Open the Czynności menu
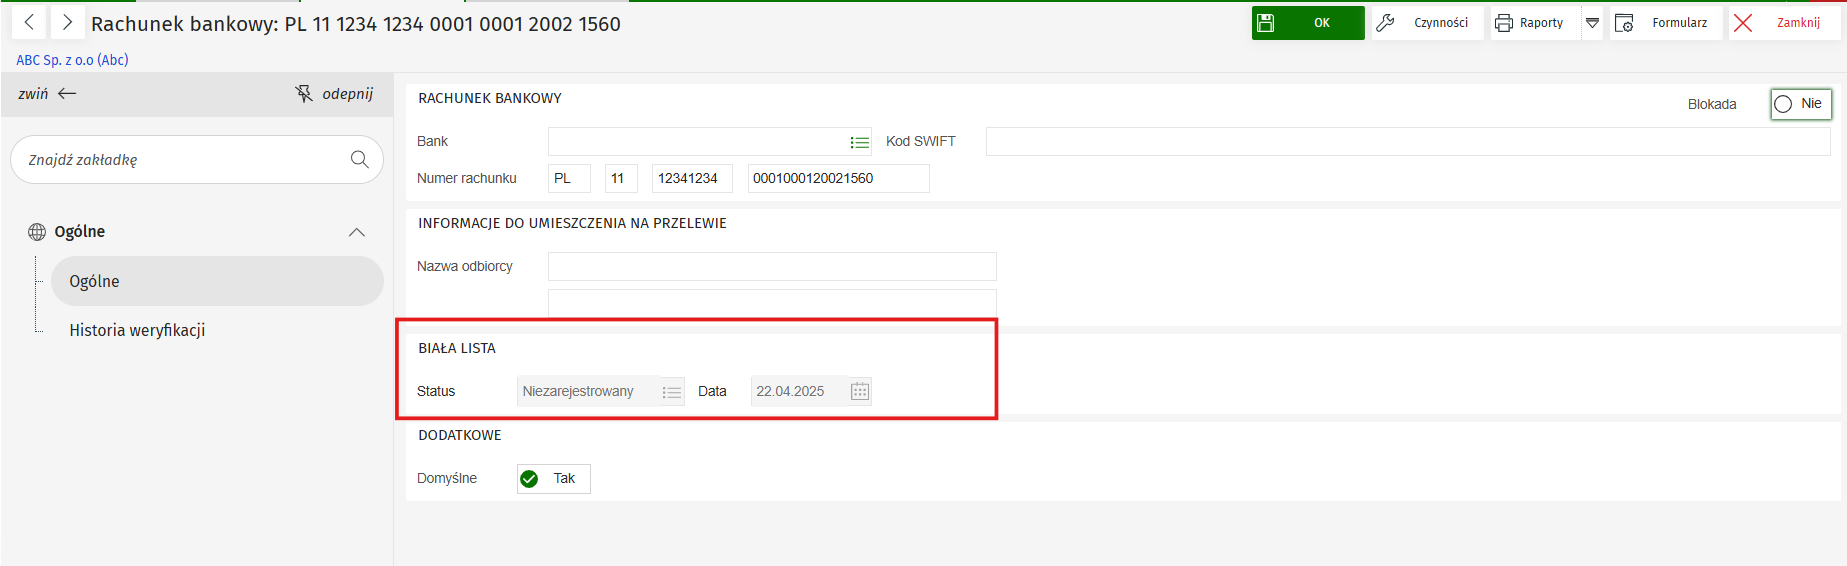1847x566 pixels. tap(1425, 23)
